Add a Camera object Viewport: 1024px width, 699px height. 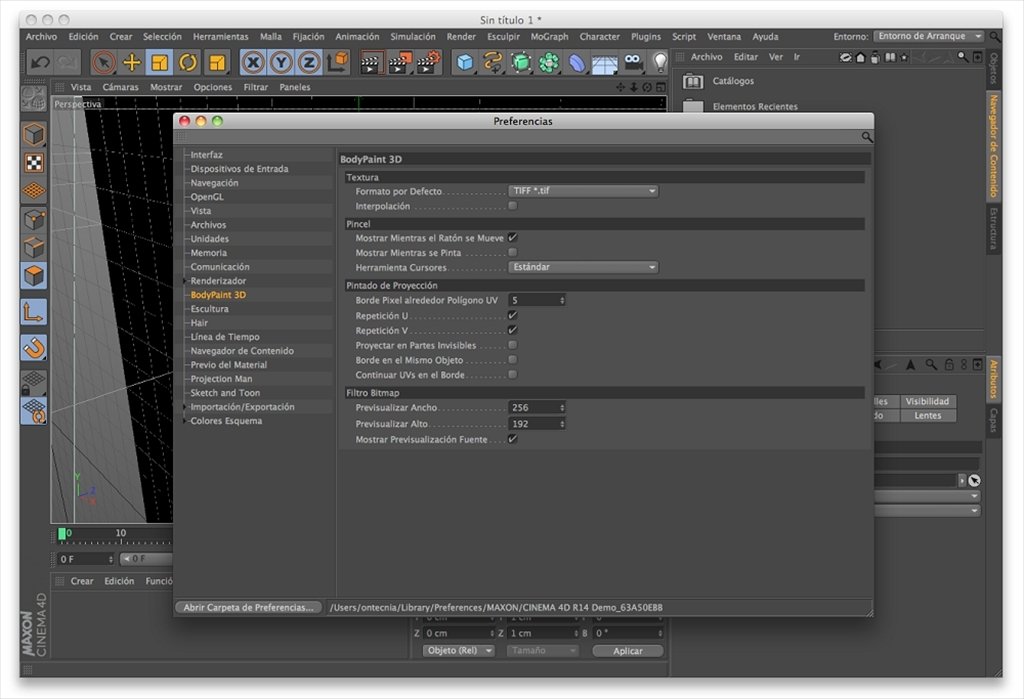tap(633, 63)
